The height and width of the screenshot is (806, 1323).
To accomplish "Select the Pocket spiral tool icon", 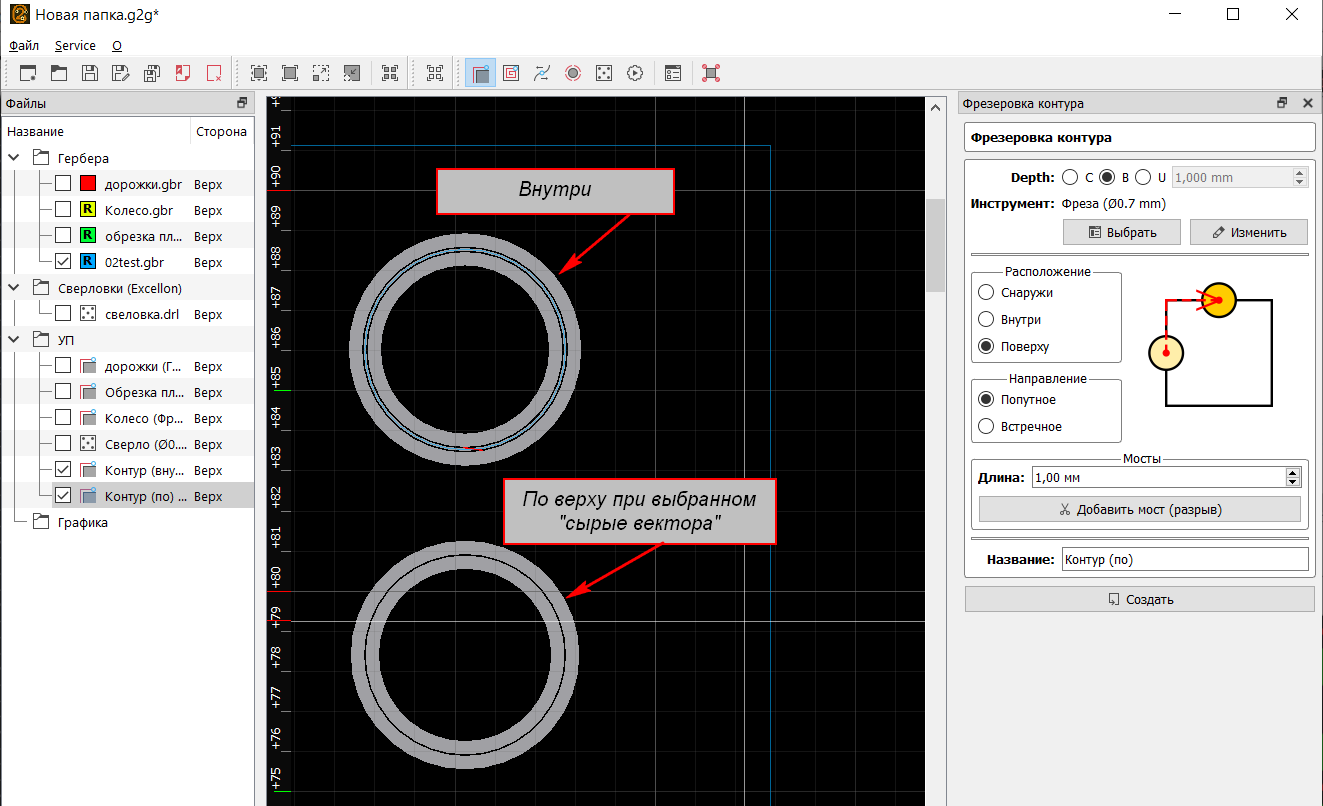I will click(x=511, y=73).
